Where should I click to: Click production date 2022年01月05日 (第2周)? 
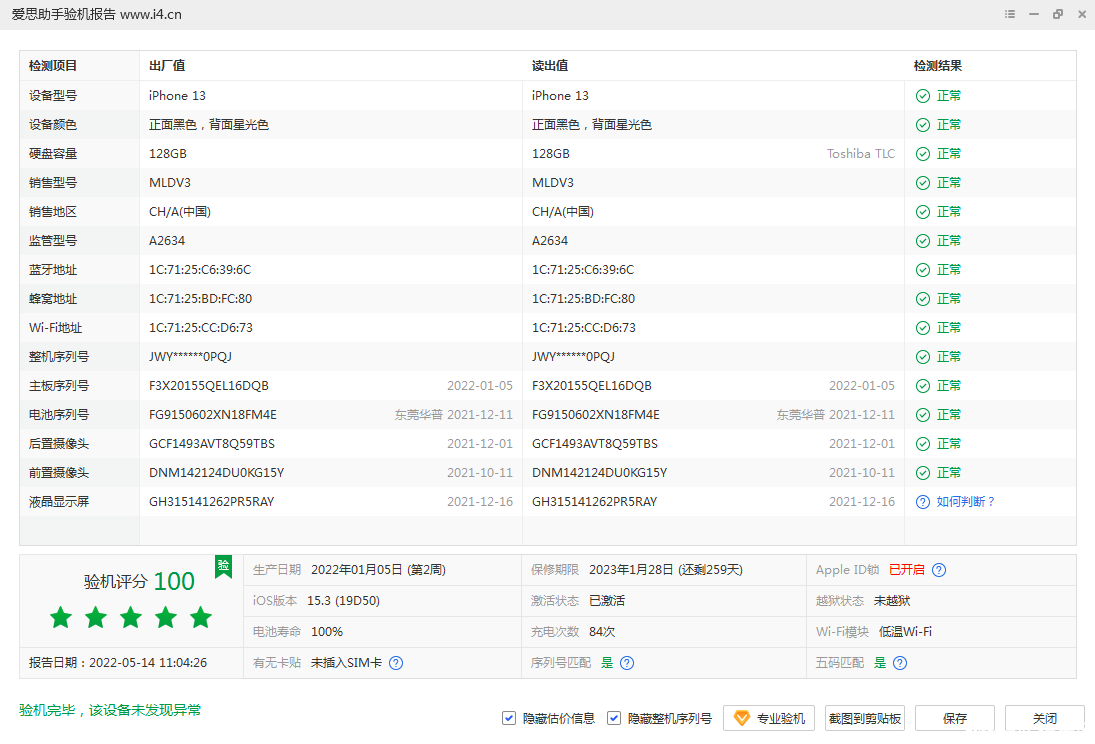click(379, 570)
